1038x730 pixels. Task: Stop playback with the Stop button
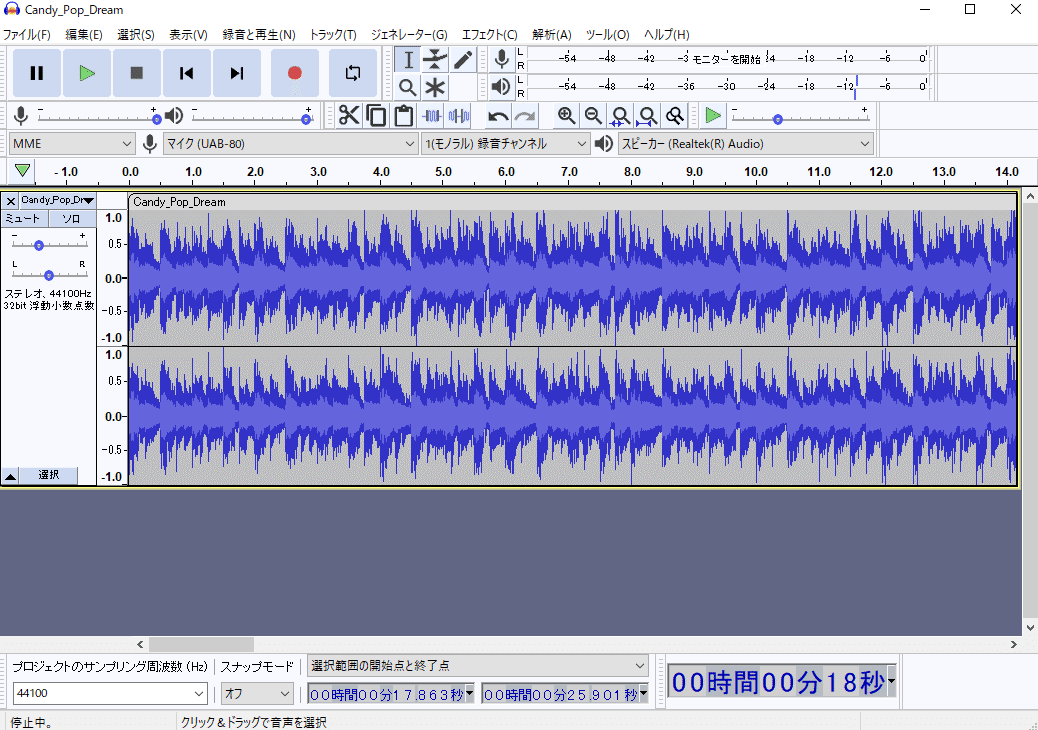(136, 73)
